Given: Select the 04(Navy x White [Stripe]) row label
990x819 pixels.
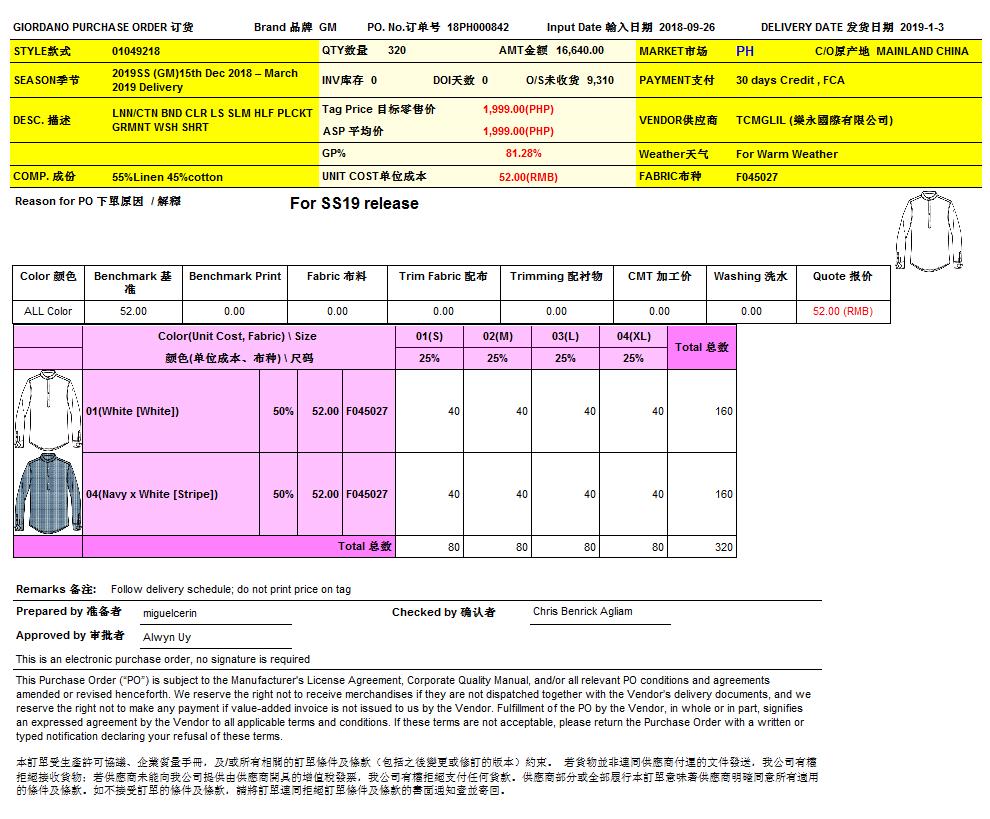Looking at the screenshot, I should 152,494.
